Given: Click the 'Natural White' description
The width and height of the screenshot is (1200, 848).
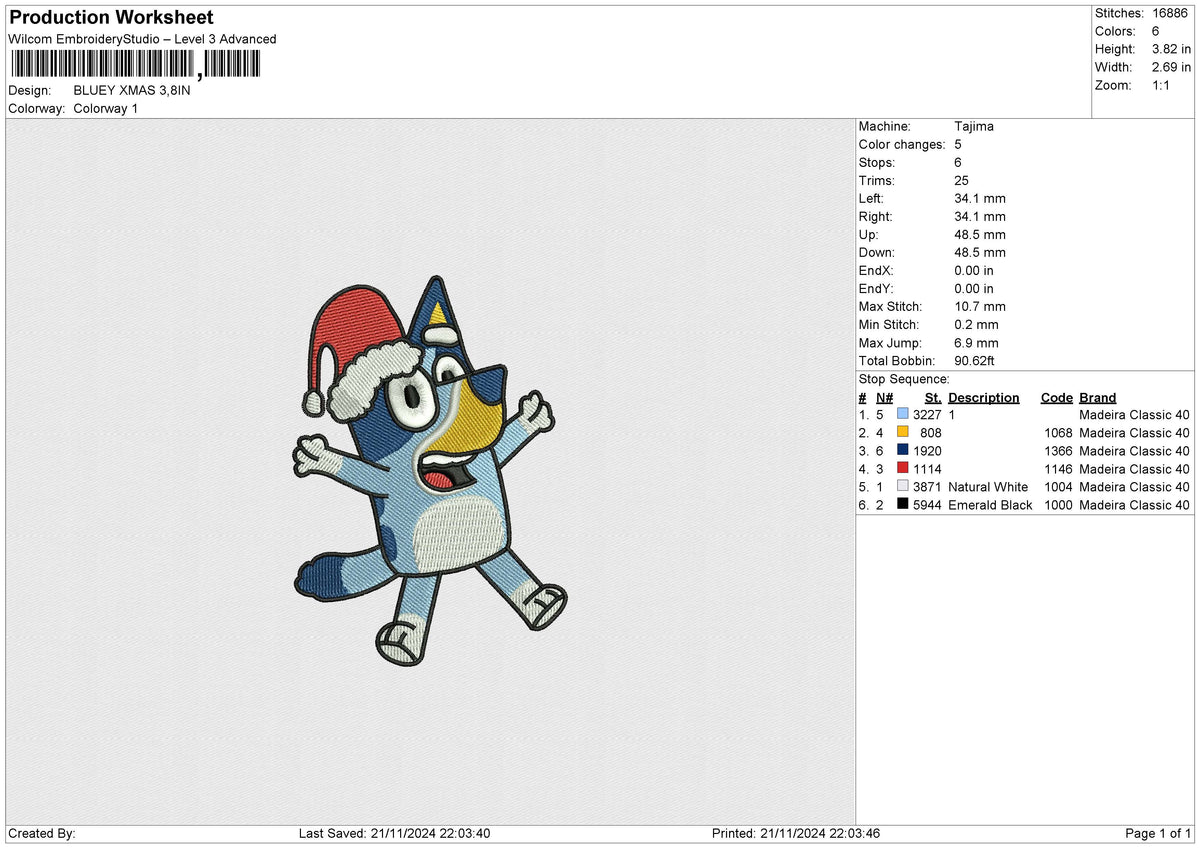Looking at the screenshot, I should 988,487.
